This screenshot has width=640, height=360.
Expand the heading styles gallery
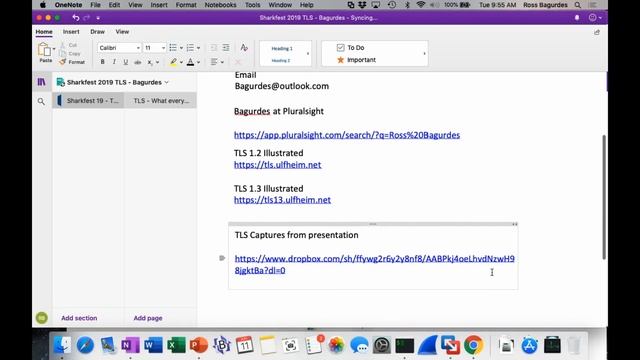(308, 53)
